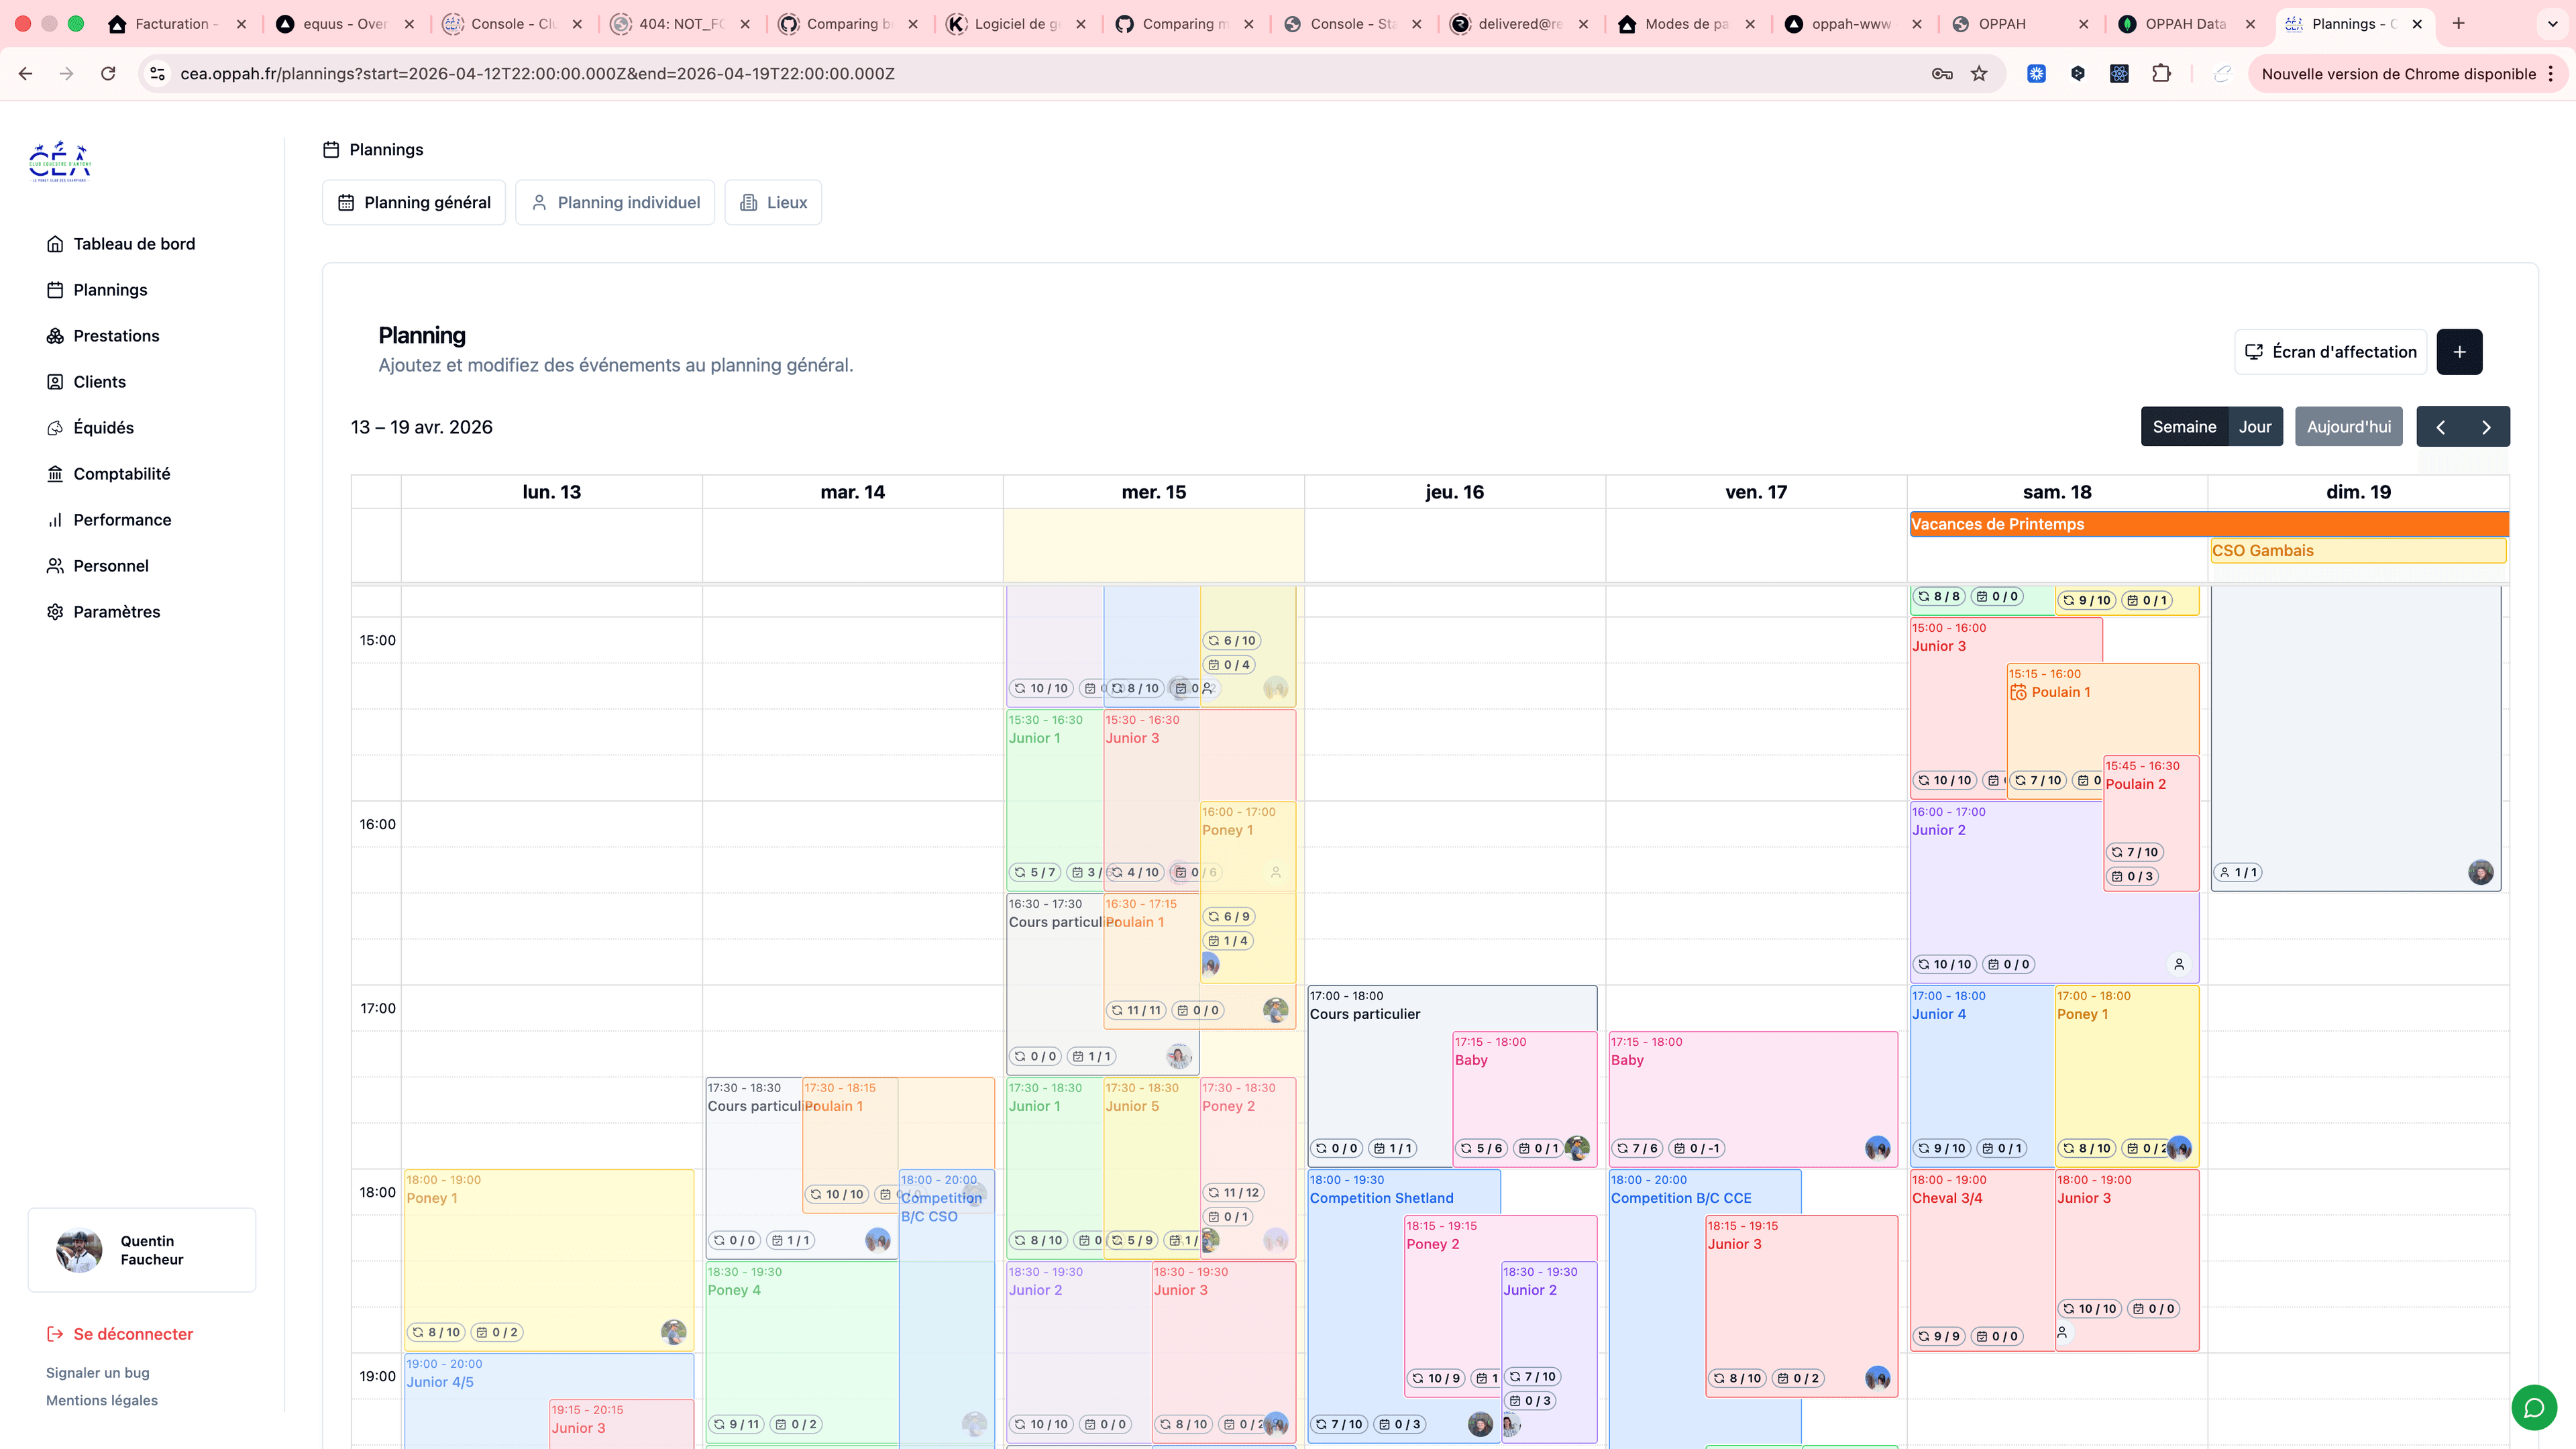Click Signaler un bug link
This screenshot has width=2576, height=1449.
98,1373
